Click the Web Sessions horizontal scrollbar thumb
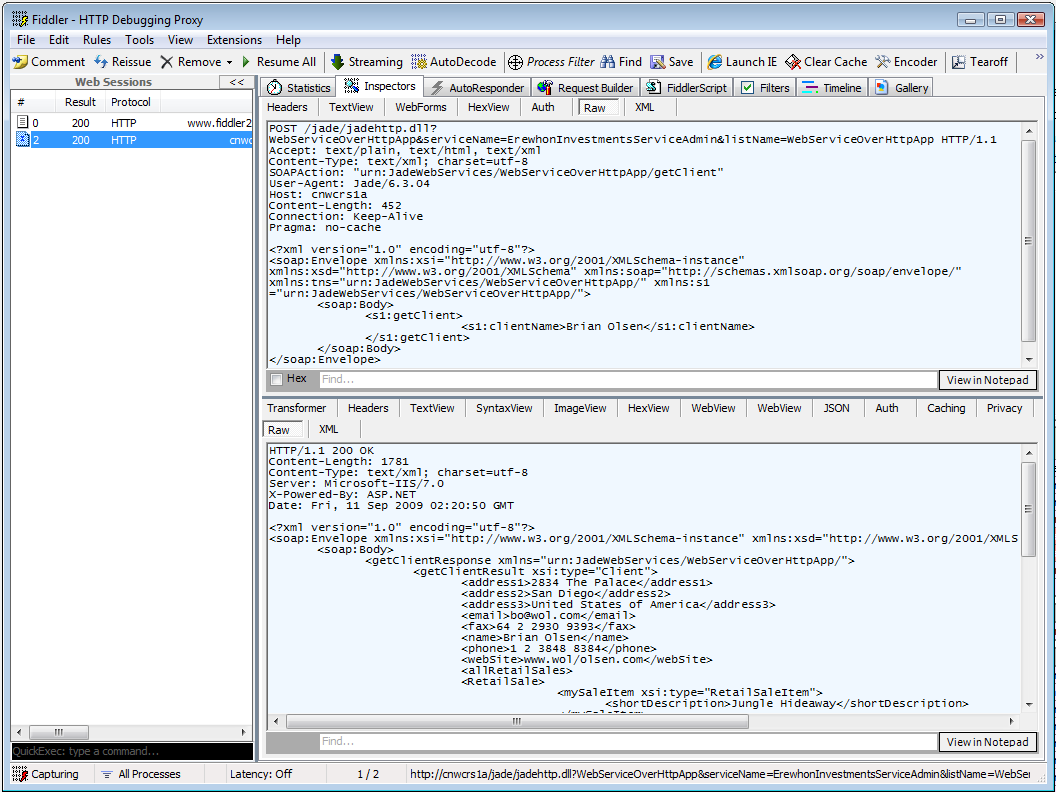1056x792 pixels. click(x=59, y=732)
